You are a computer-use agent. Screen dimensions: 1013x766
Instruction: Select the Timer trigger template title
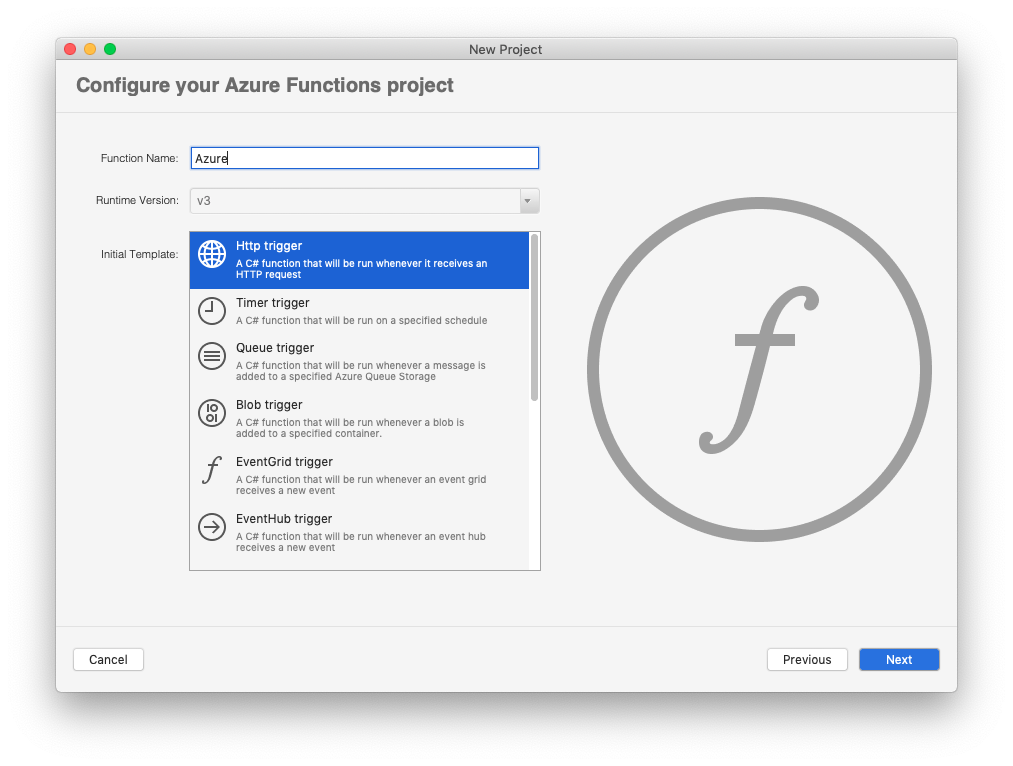[273, 303]
